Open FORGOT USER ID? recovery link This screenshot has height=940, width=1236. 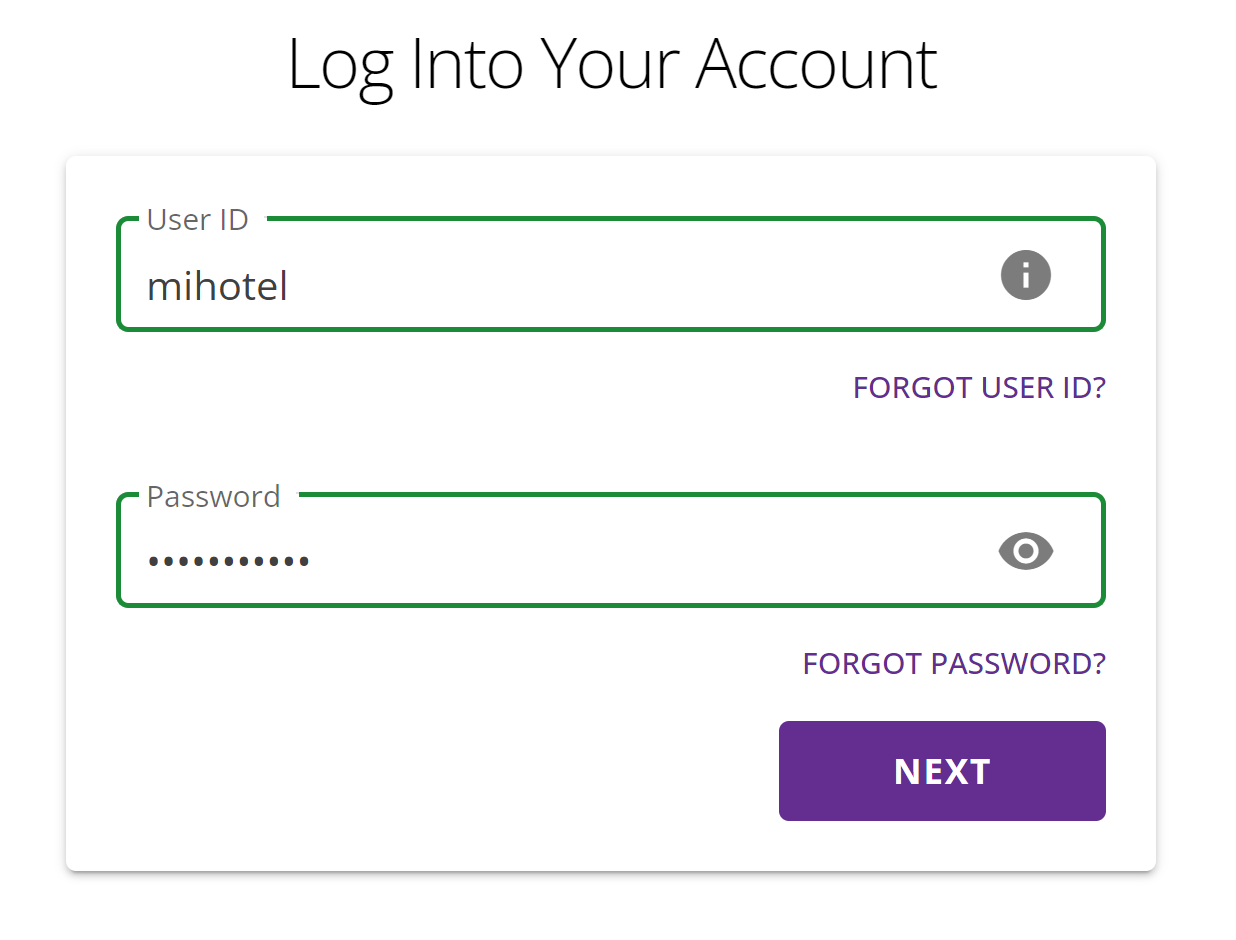[x=979, y=388]
